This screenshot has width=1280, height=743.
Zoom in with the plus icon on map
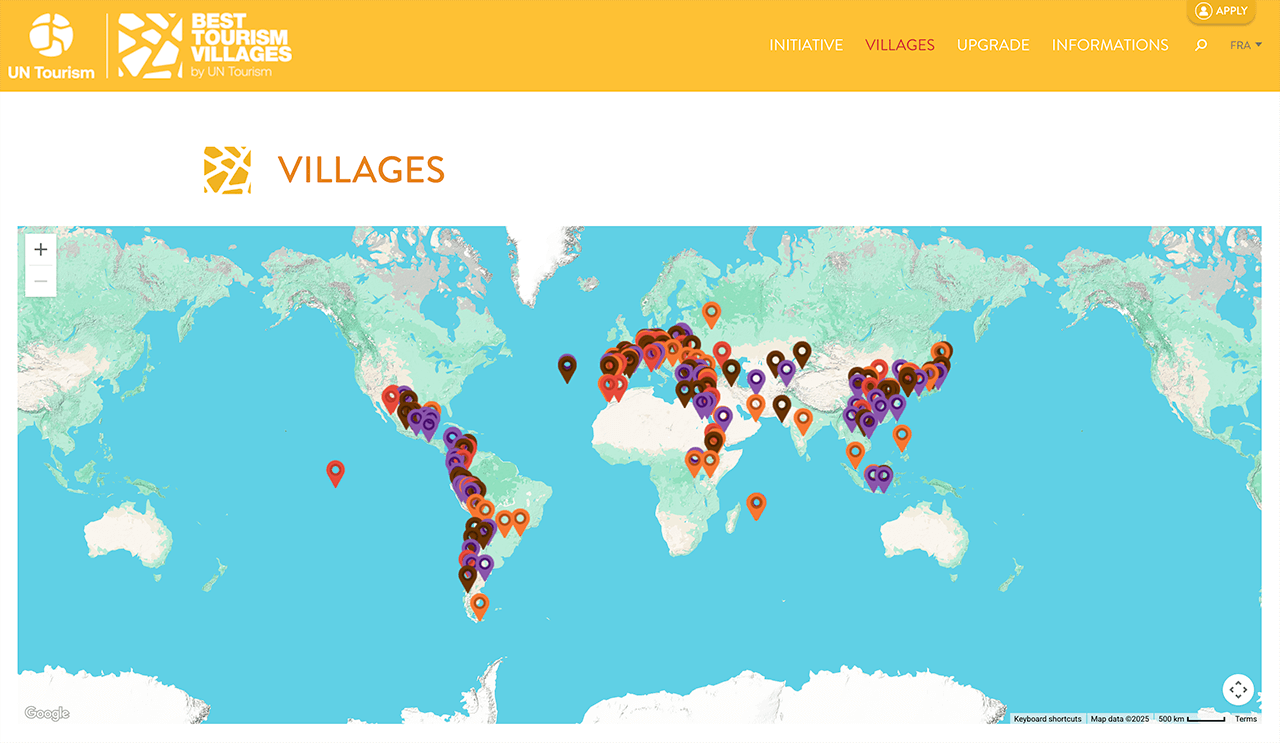(40, 249)
